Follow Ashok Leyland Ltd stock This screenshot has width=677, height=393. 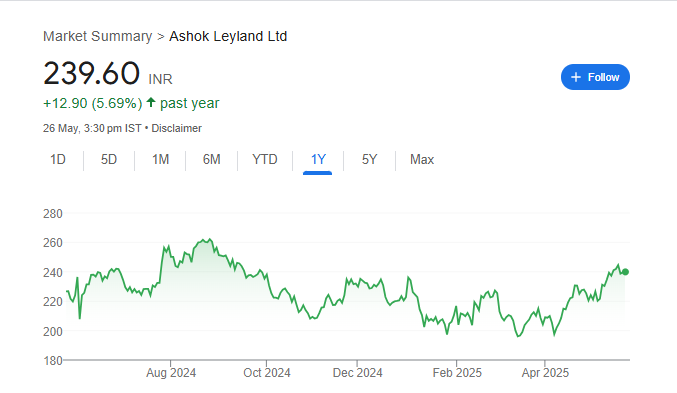(x=595, y=77)
